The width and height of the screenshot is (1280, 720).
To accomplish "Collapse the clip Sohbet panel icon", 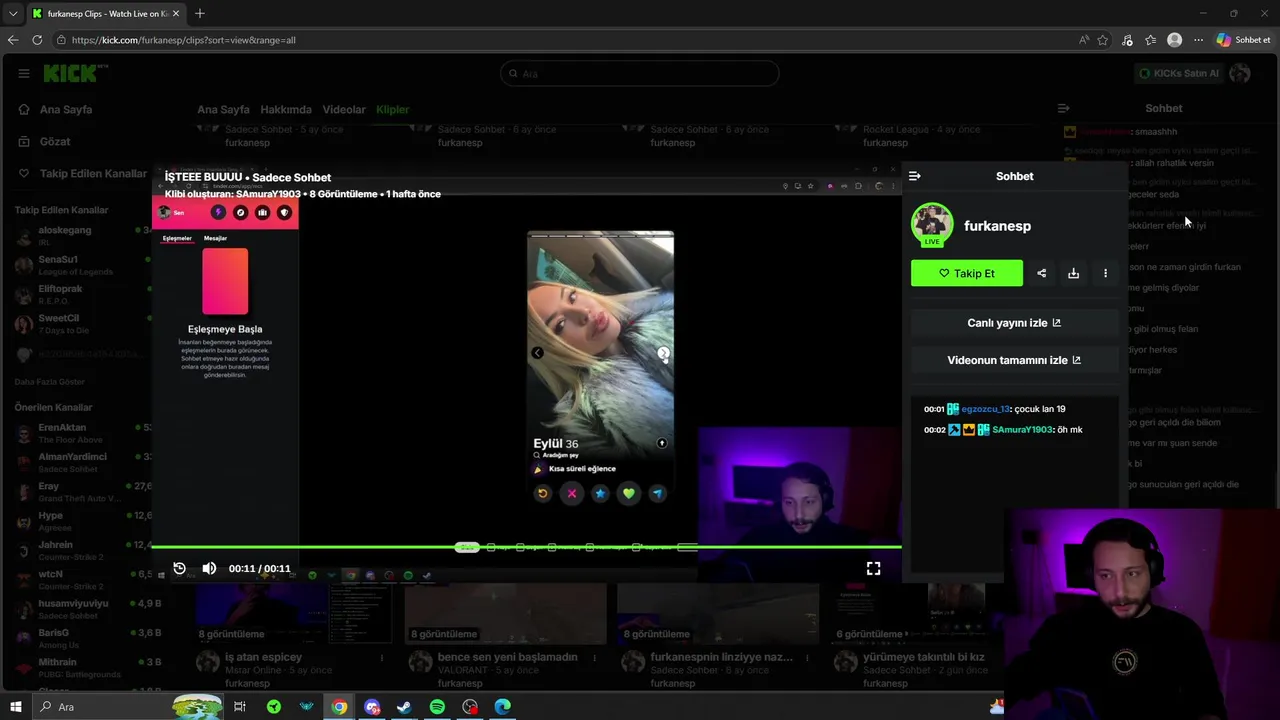I will (x=914, y=176).
